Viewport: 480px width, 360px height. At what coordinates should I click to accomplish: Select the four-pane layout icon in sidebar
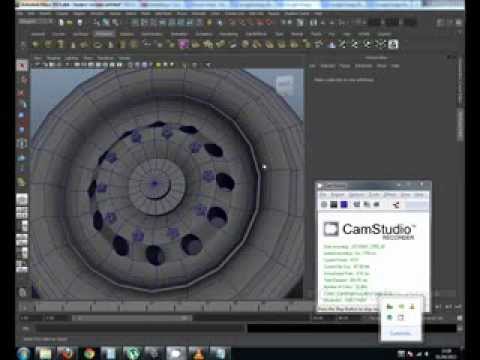(x=22, y=212)
